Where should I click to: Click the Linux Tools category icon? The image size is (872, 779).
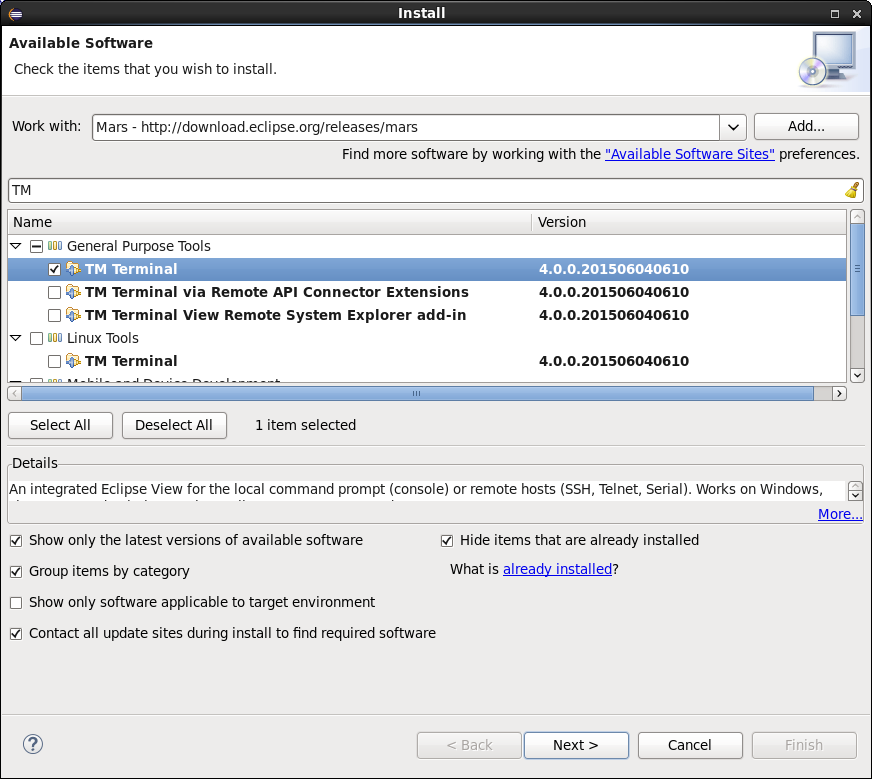[55, 338]
